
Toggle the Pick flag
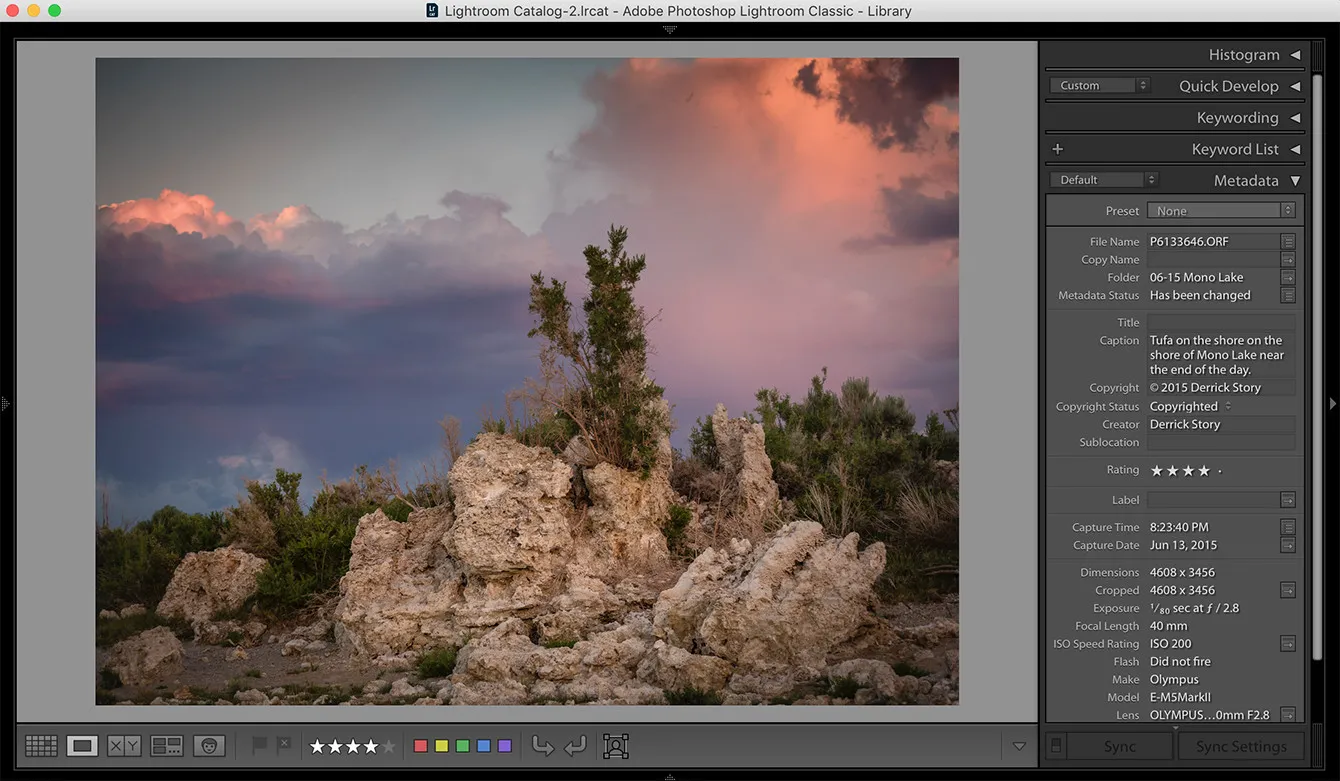(259, 745)
